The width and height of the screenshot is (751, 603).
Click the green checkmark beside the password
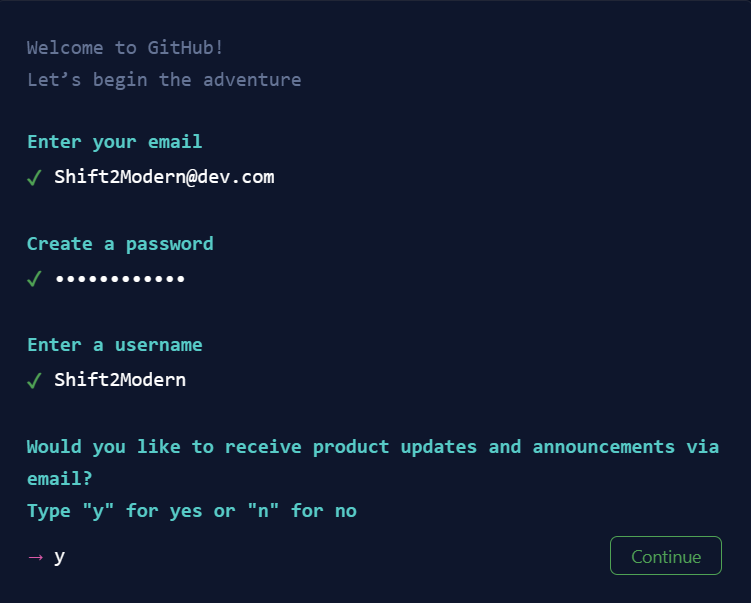click(34, 279)
